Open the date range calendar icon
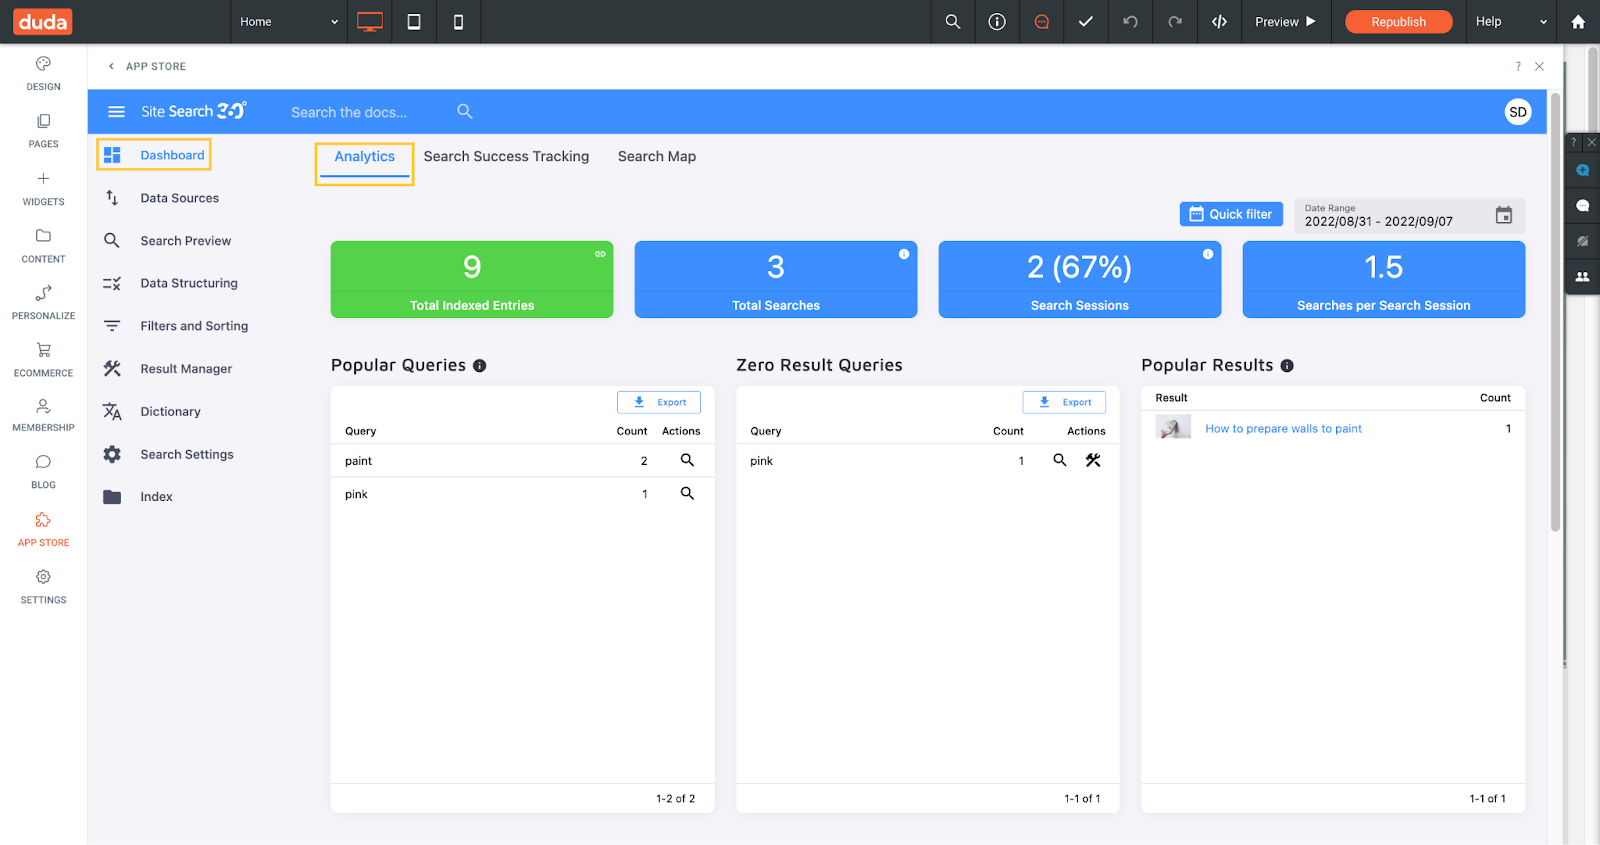The height and width of the screenshot is (845, 1600). coord(1504,215)
